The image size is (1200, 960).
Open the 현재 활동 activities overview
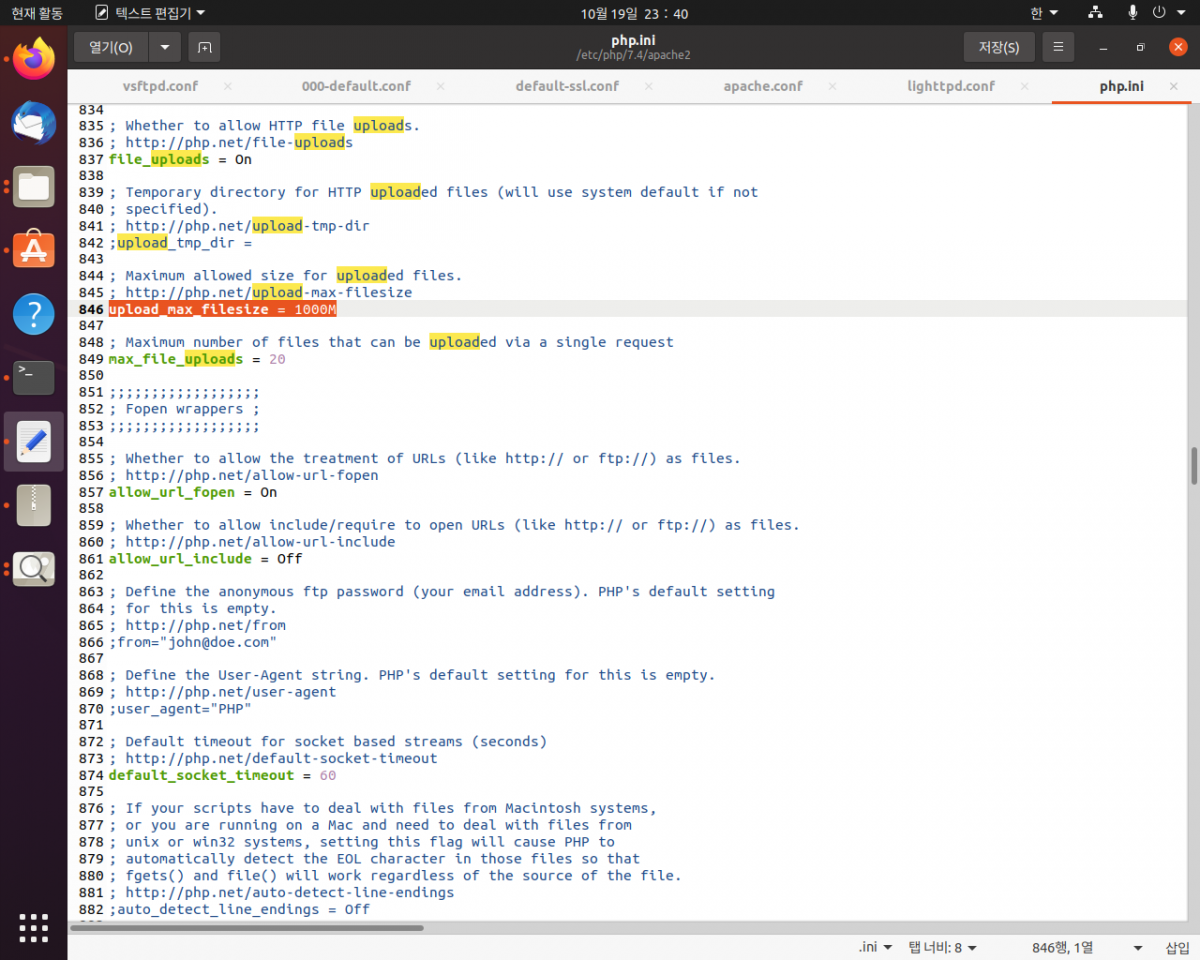37,13
